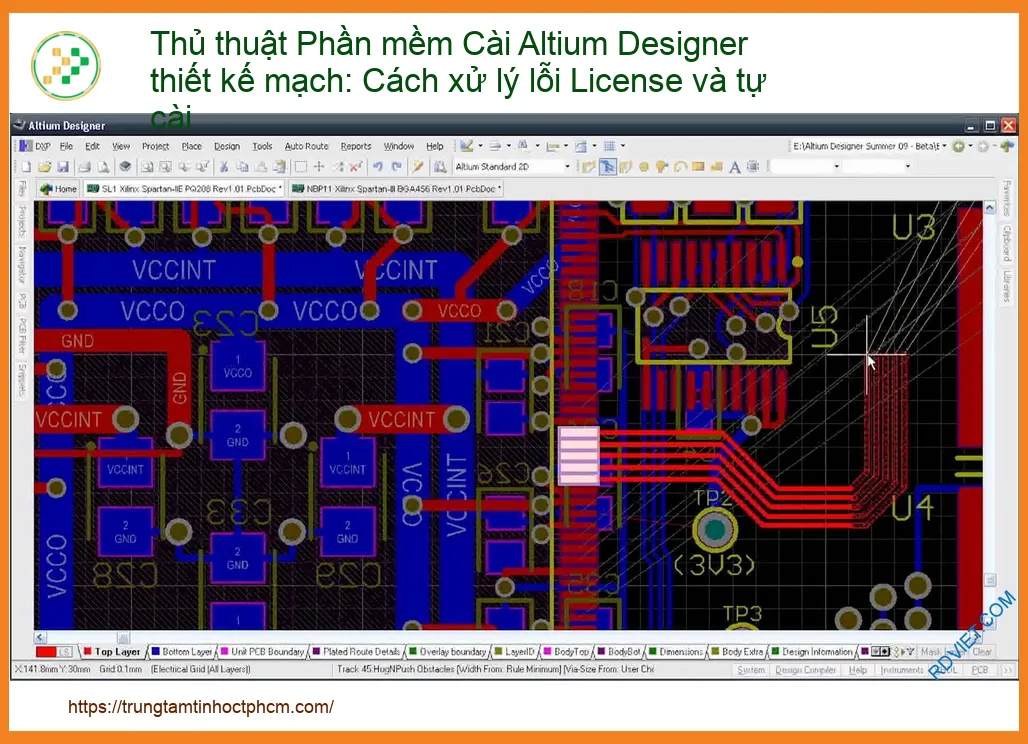Select the Top Layer tab
The height and width of the screenshot is (744, 1028).
[x=112, y=652]
